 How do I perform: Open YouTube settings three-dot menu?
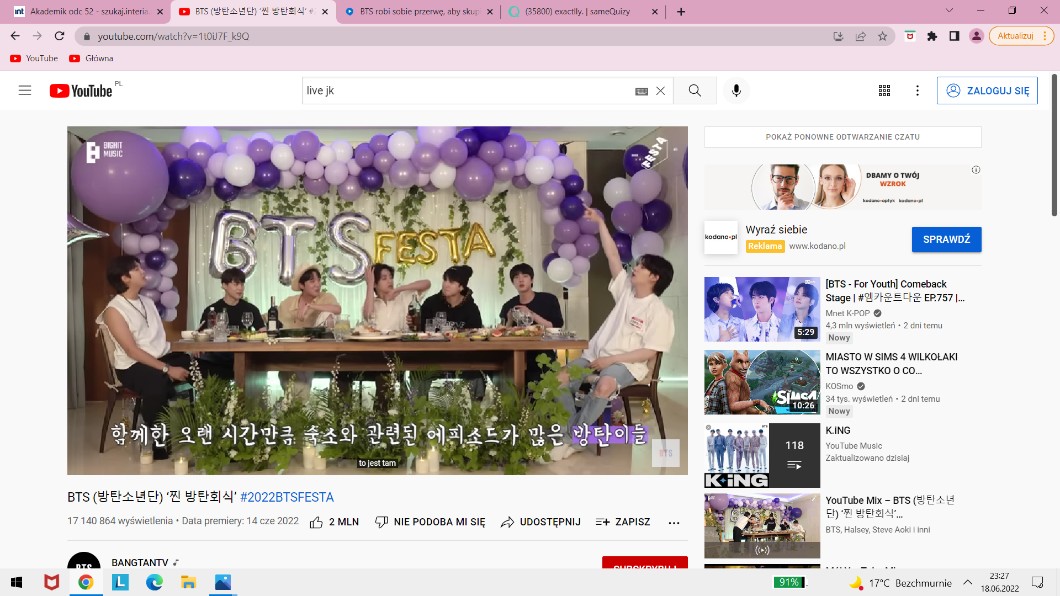(917, 91)
